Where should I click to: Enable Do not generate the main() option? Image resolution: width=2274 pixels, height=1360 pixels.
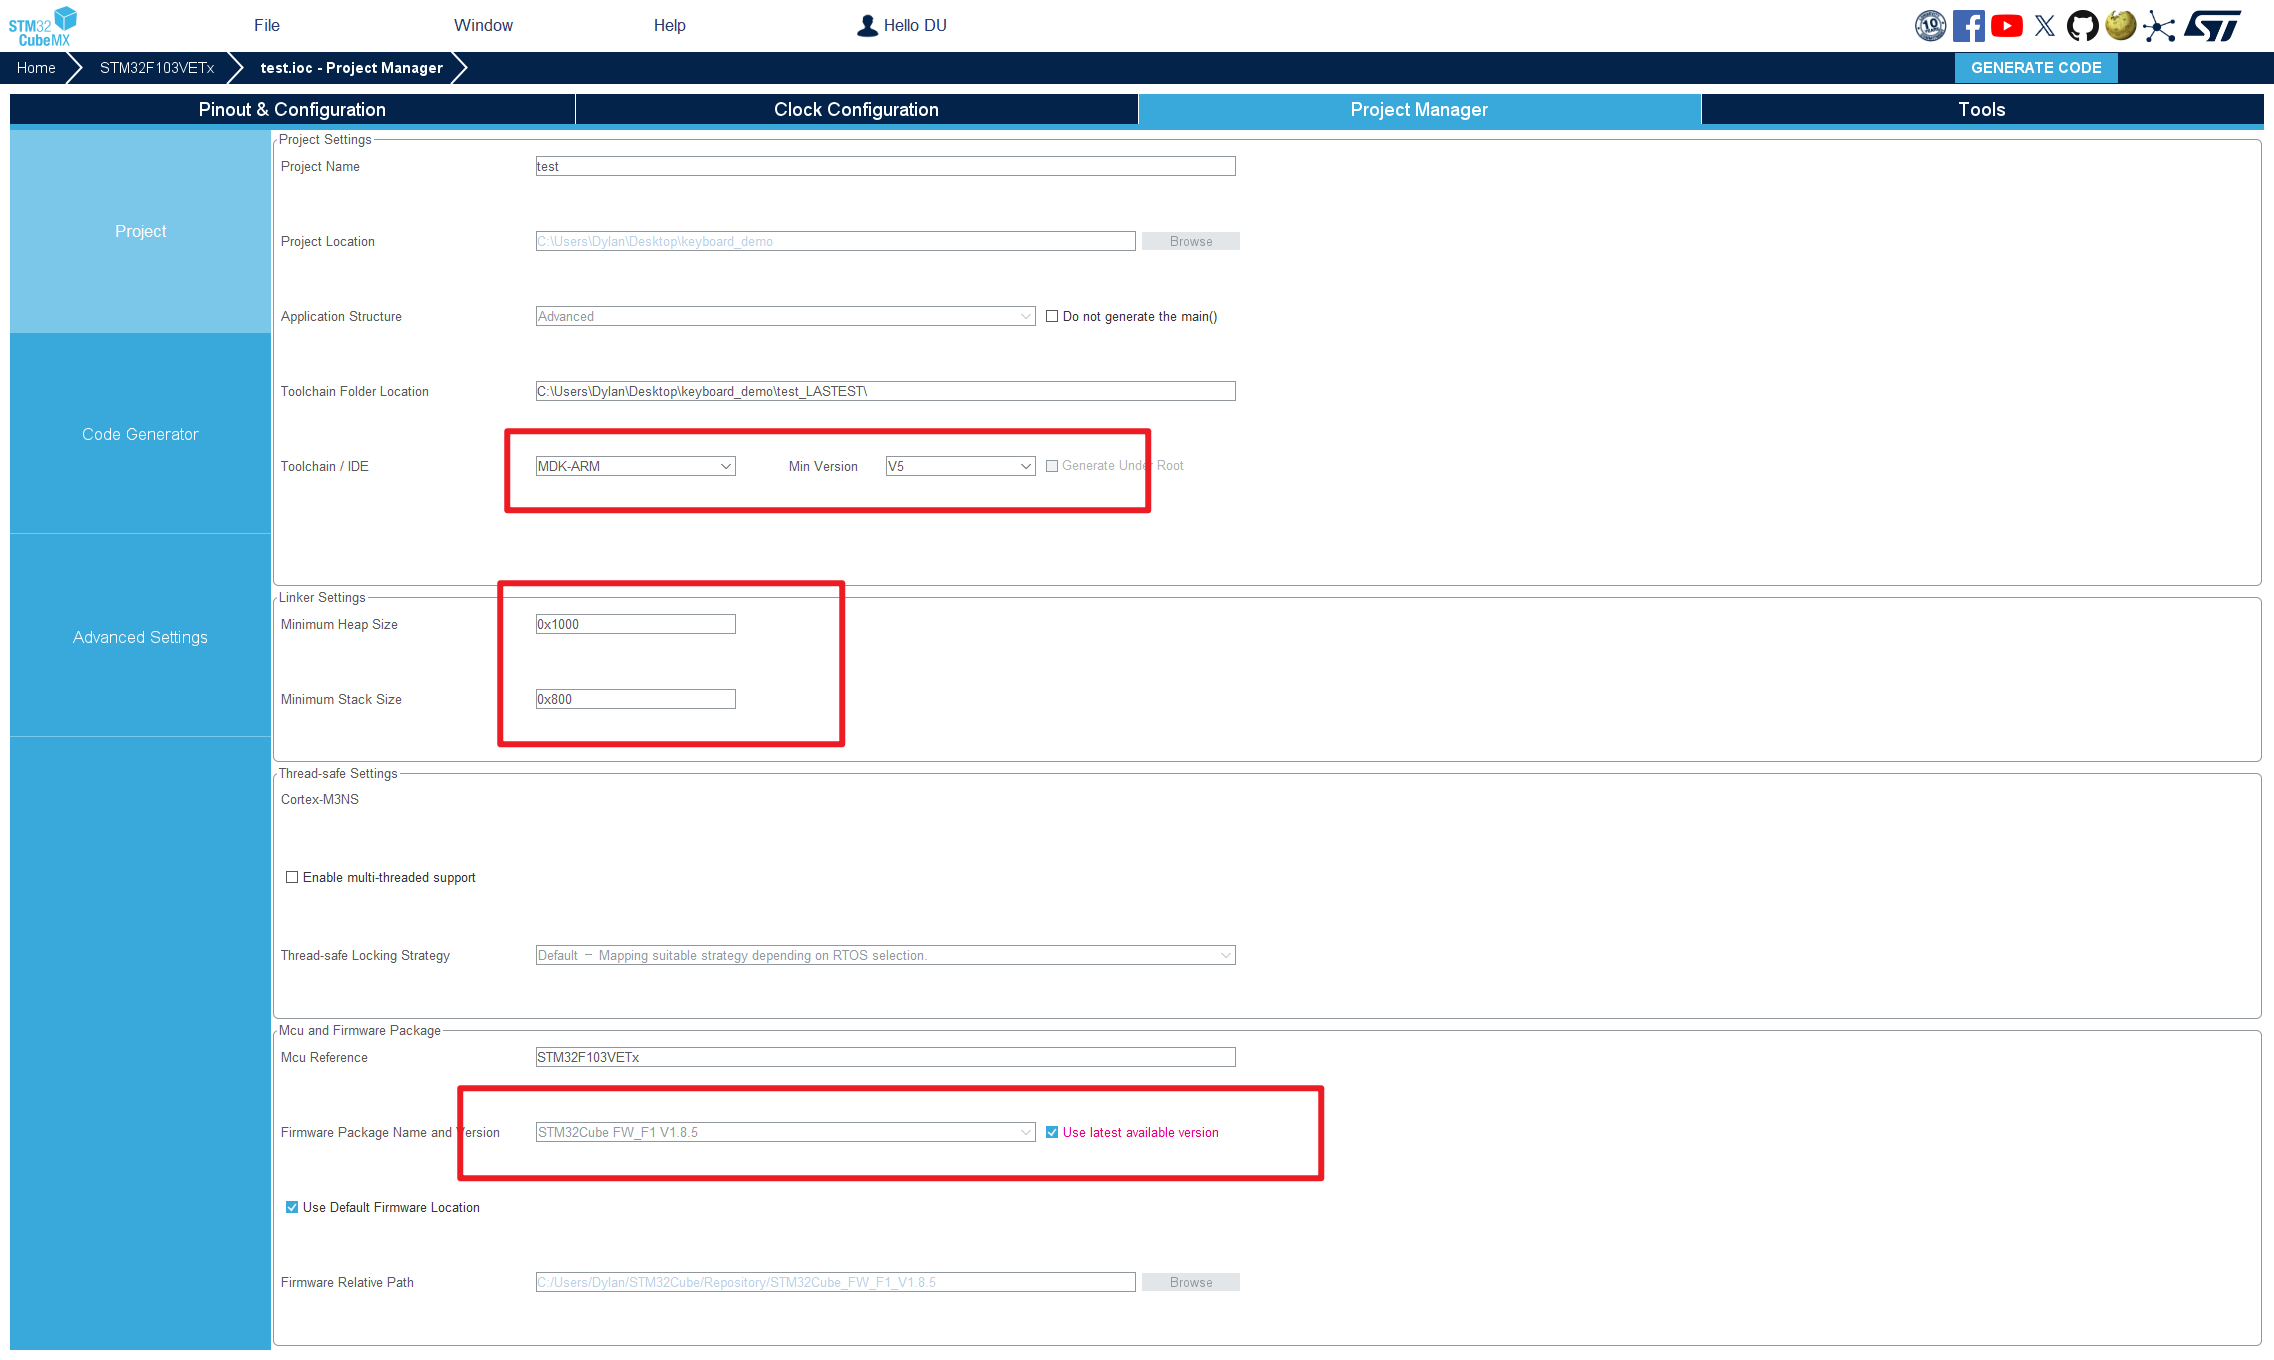1052,316
